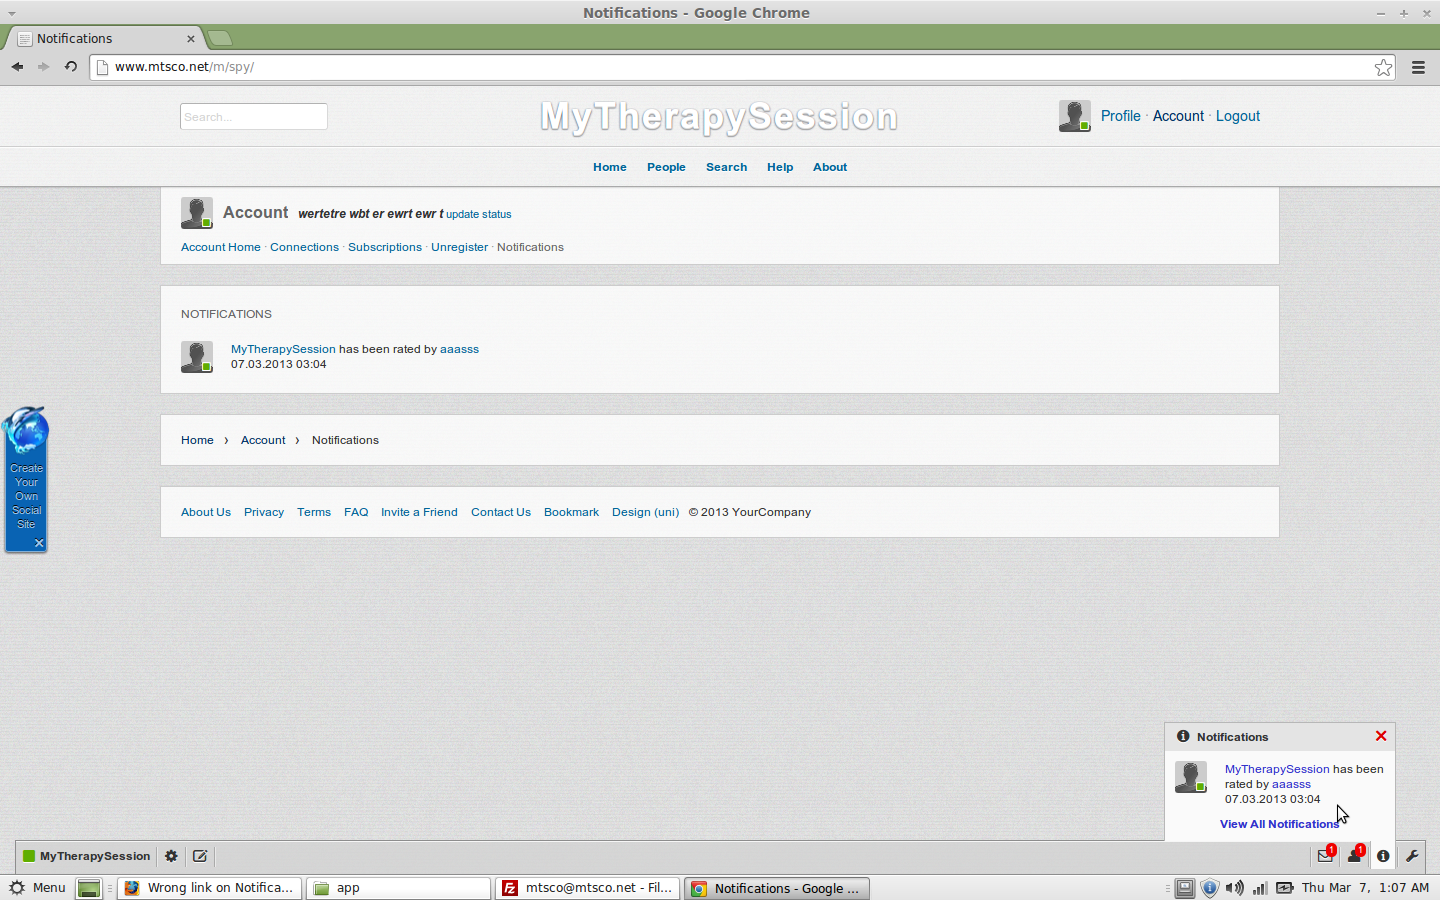The width and height of the screenshot is (1440, 900).
Task: Click the gear icon next to MyTherapySession
Action: click(x=171, y=856)
